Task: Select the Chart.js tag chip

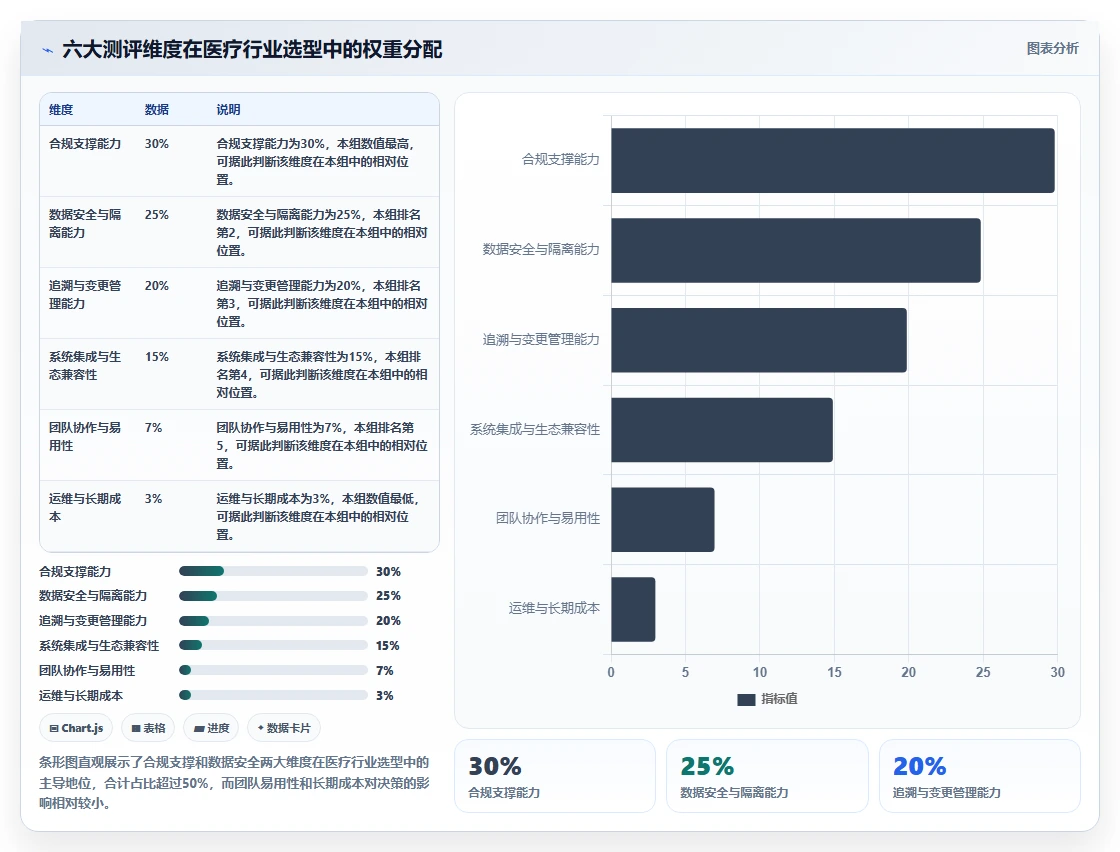Action: [x=76, y=728]
